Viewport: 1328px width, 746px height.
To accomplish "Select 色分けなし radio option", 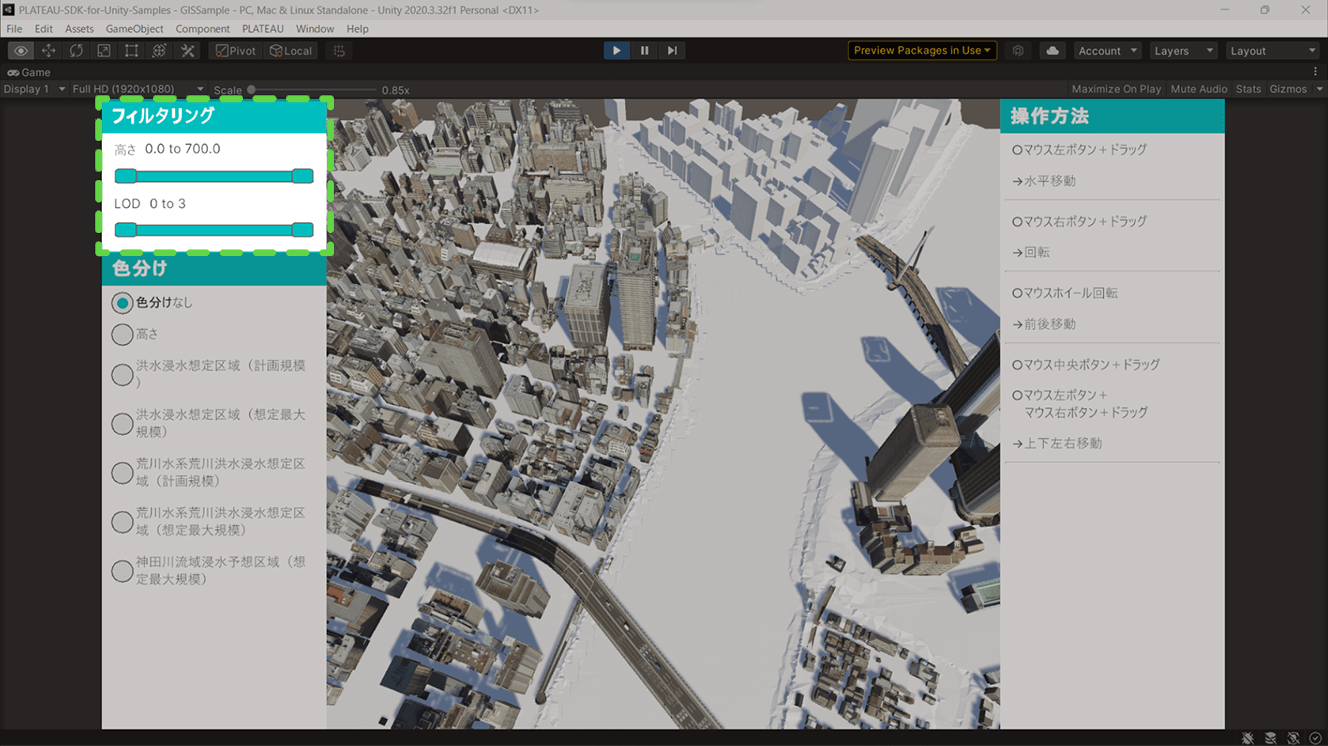I will click(122, 302).
